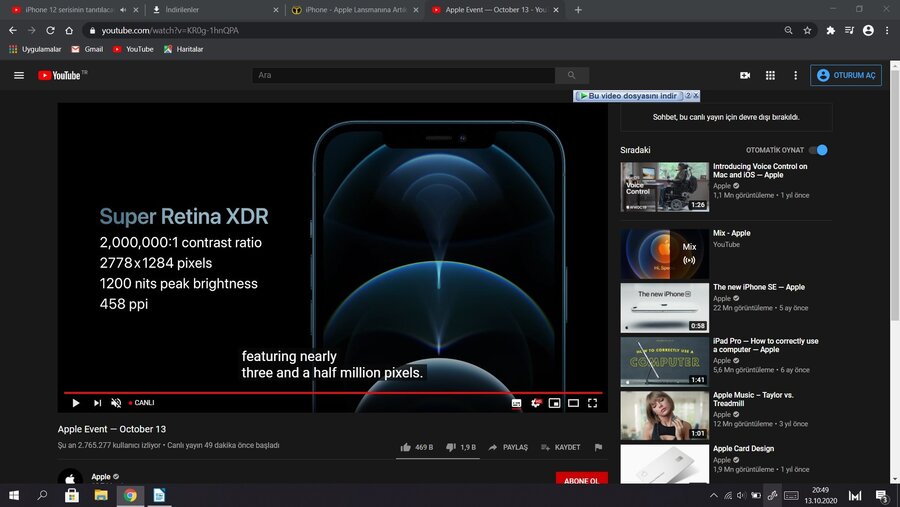
Task: Select the Apple Event October 13 tab
Action: [x=494, y=10]
